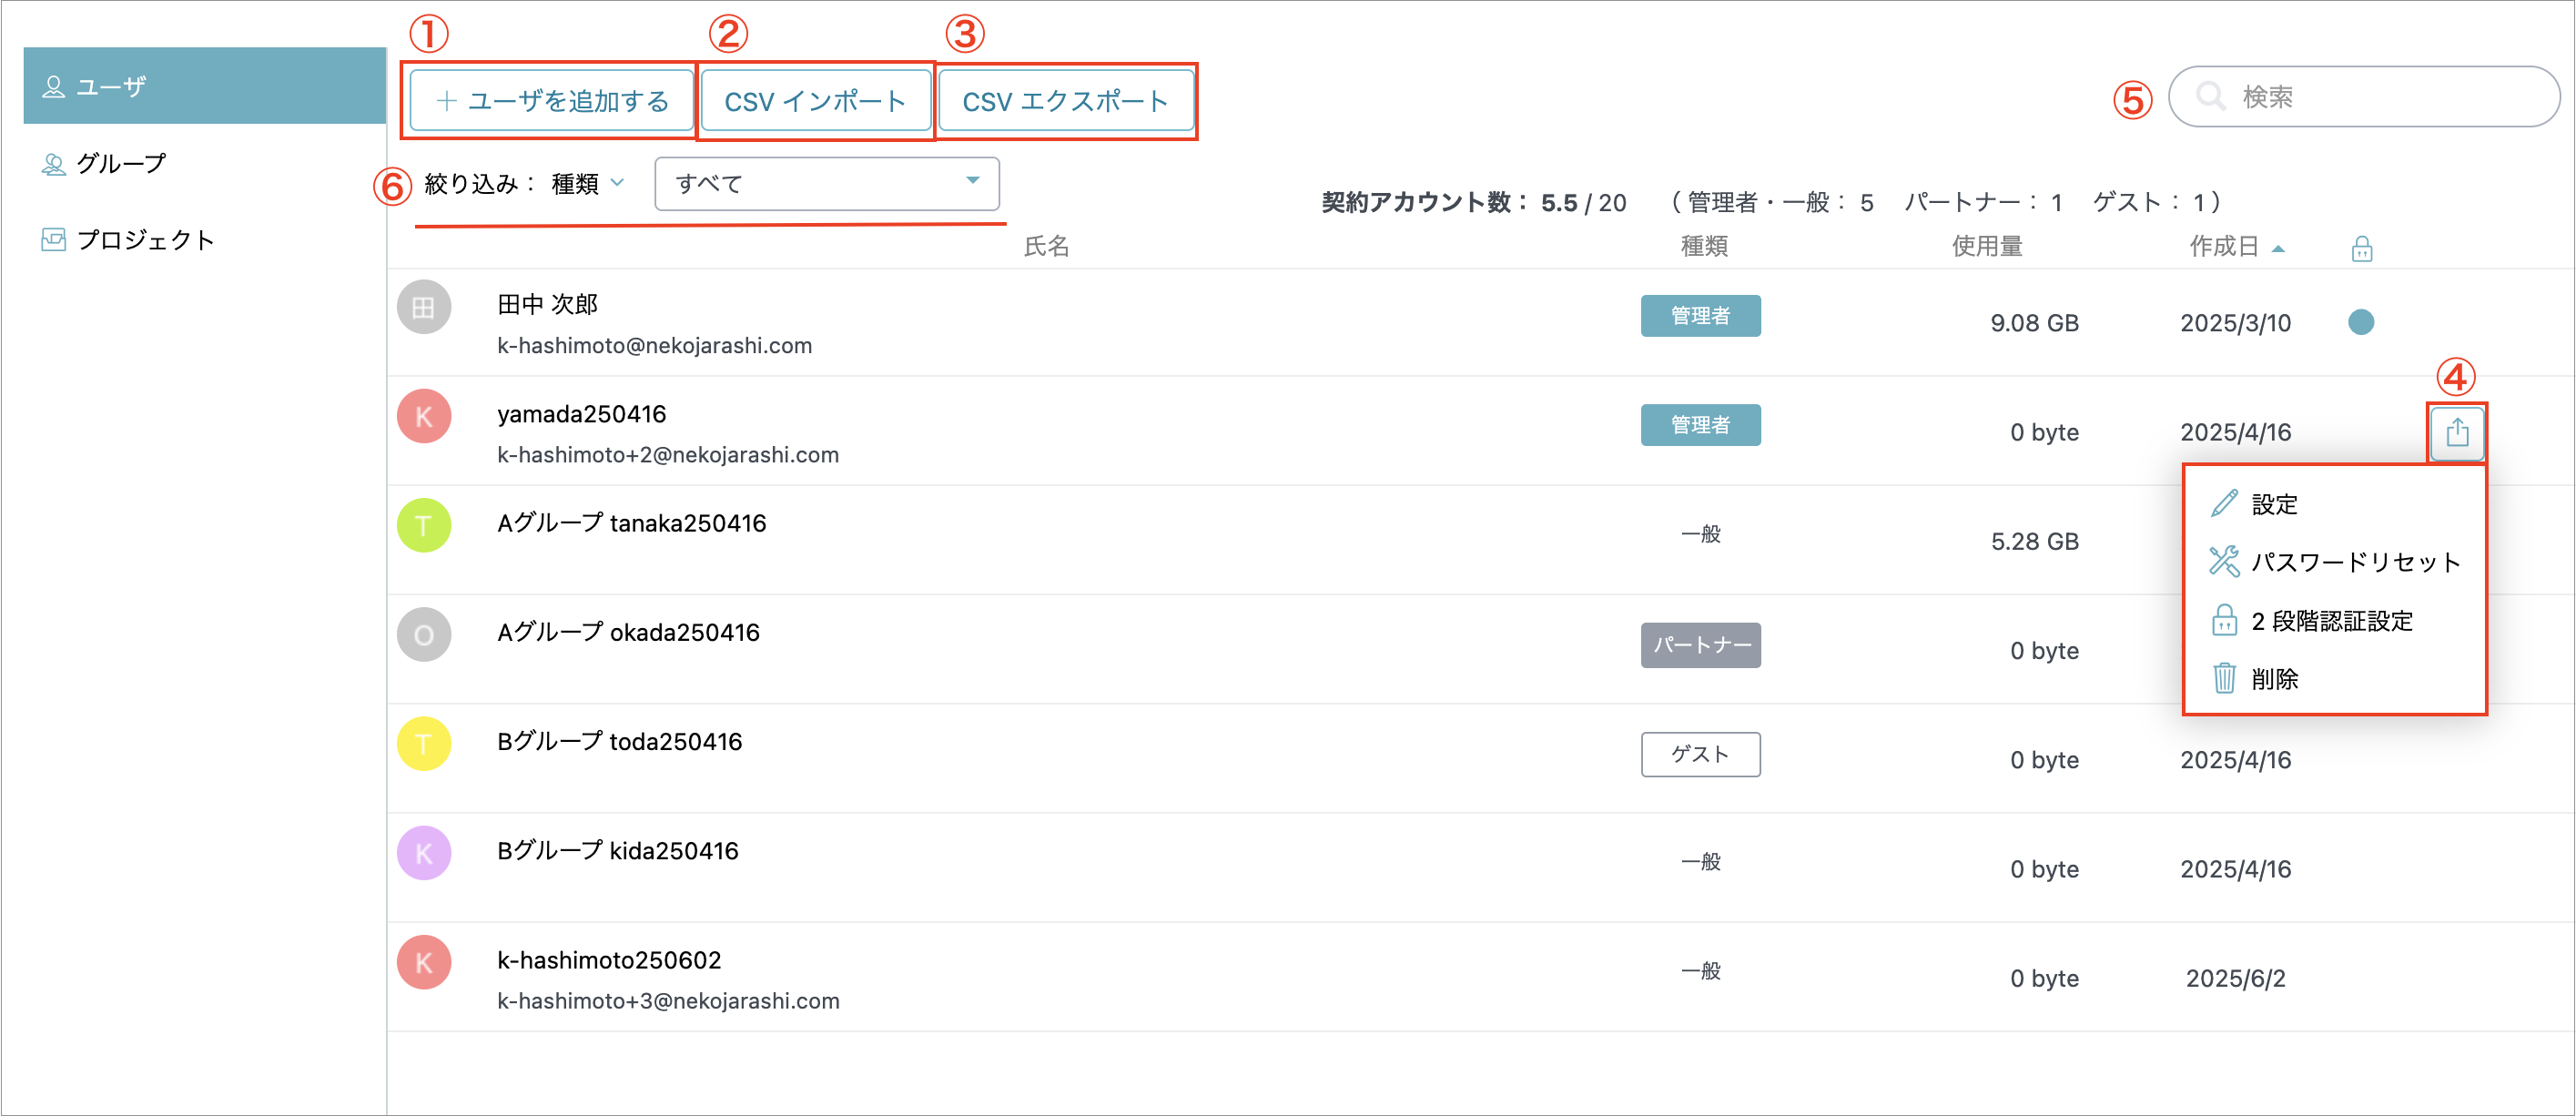Choose パスワードリセット from the user action menu
This screenshot has width=2576, height=1116.
(x=2334, y=562)
